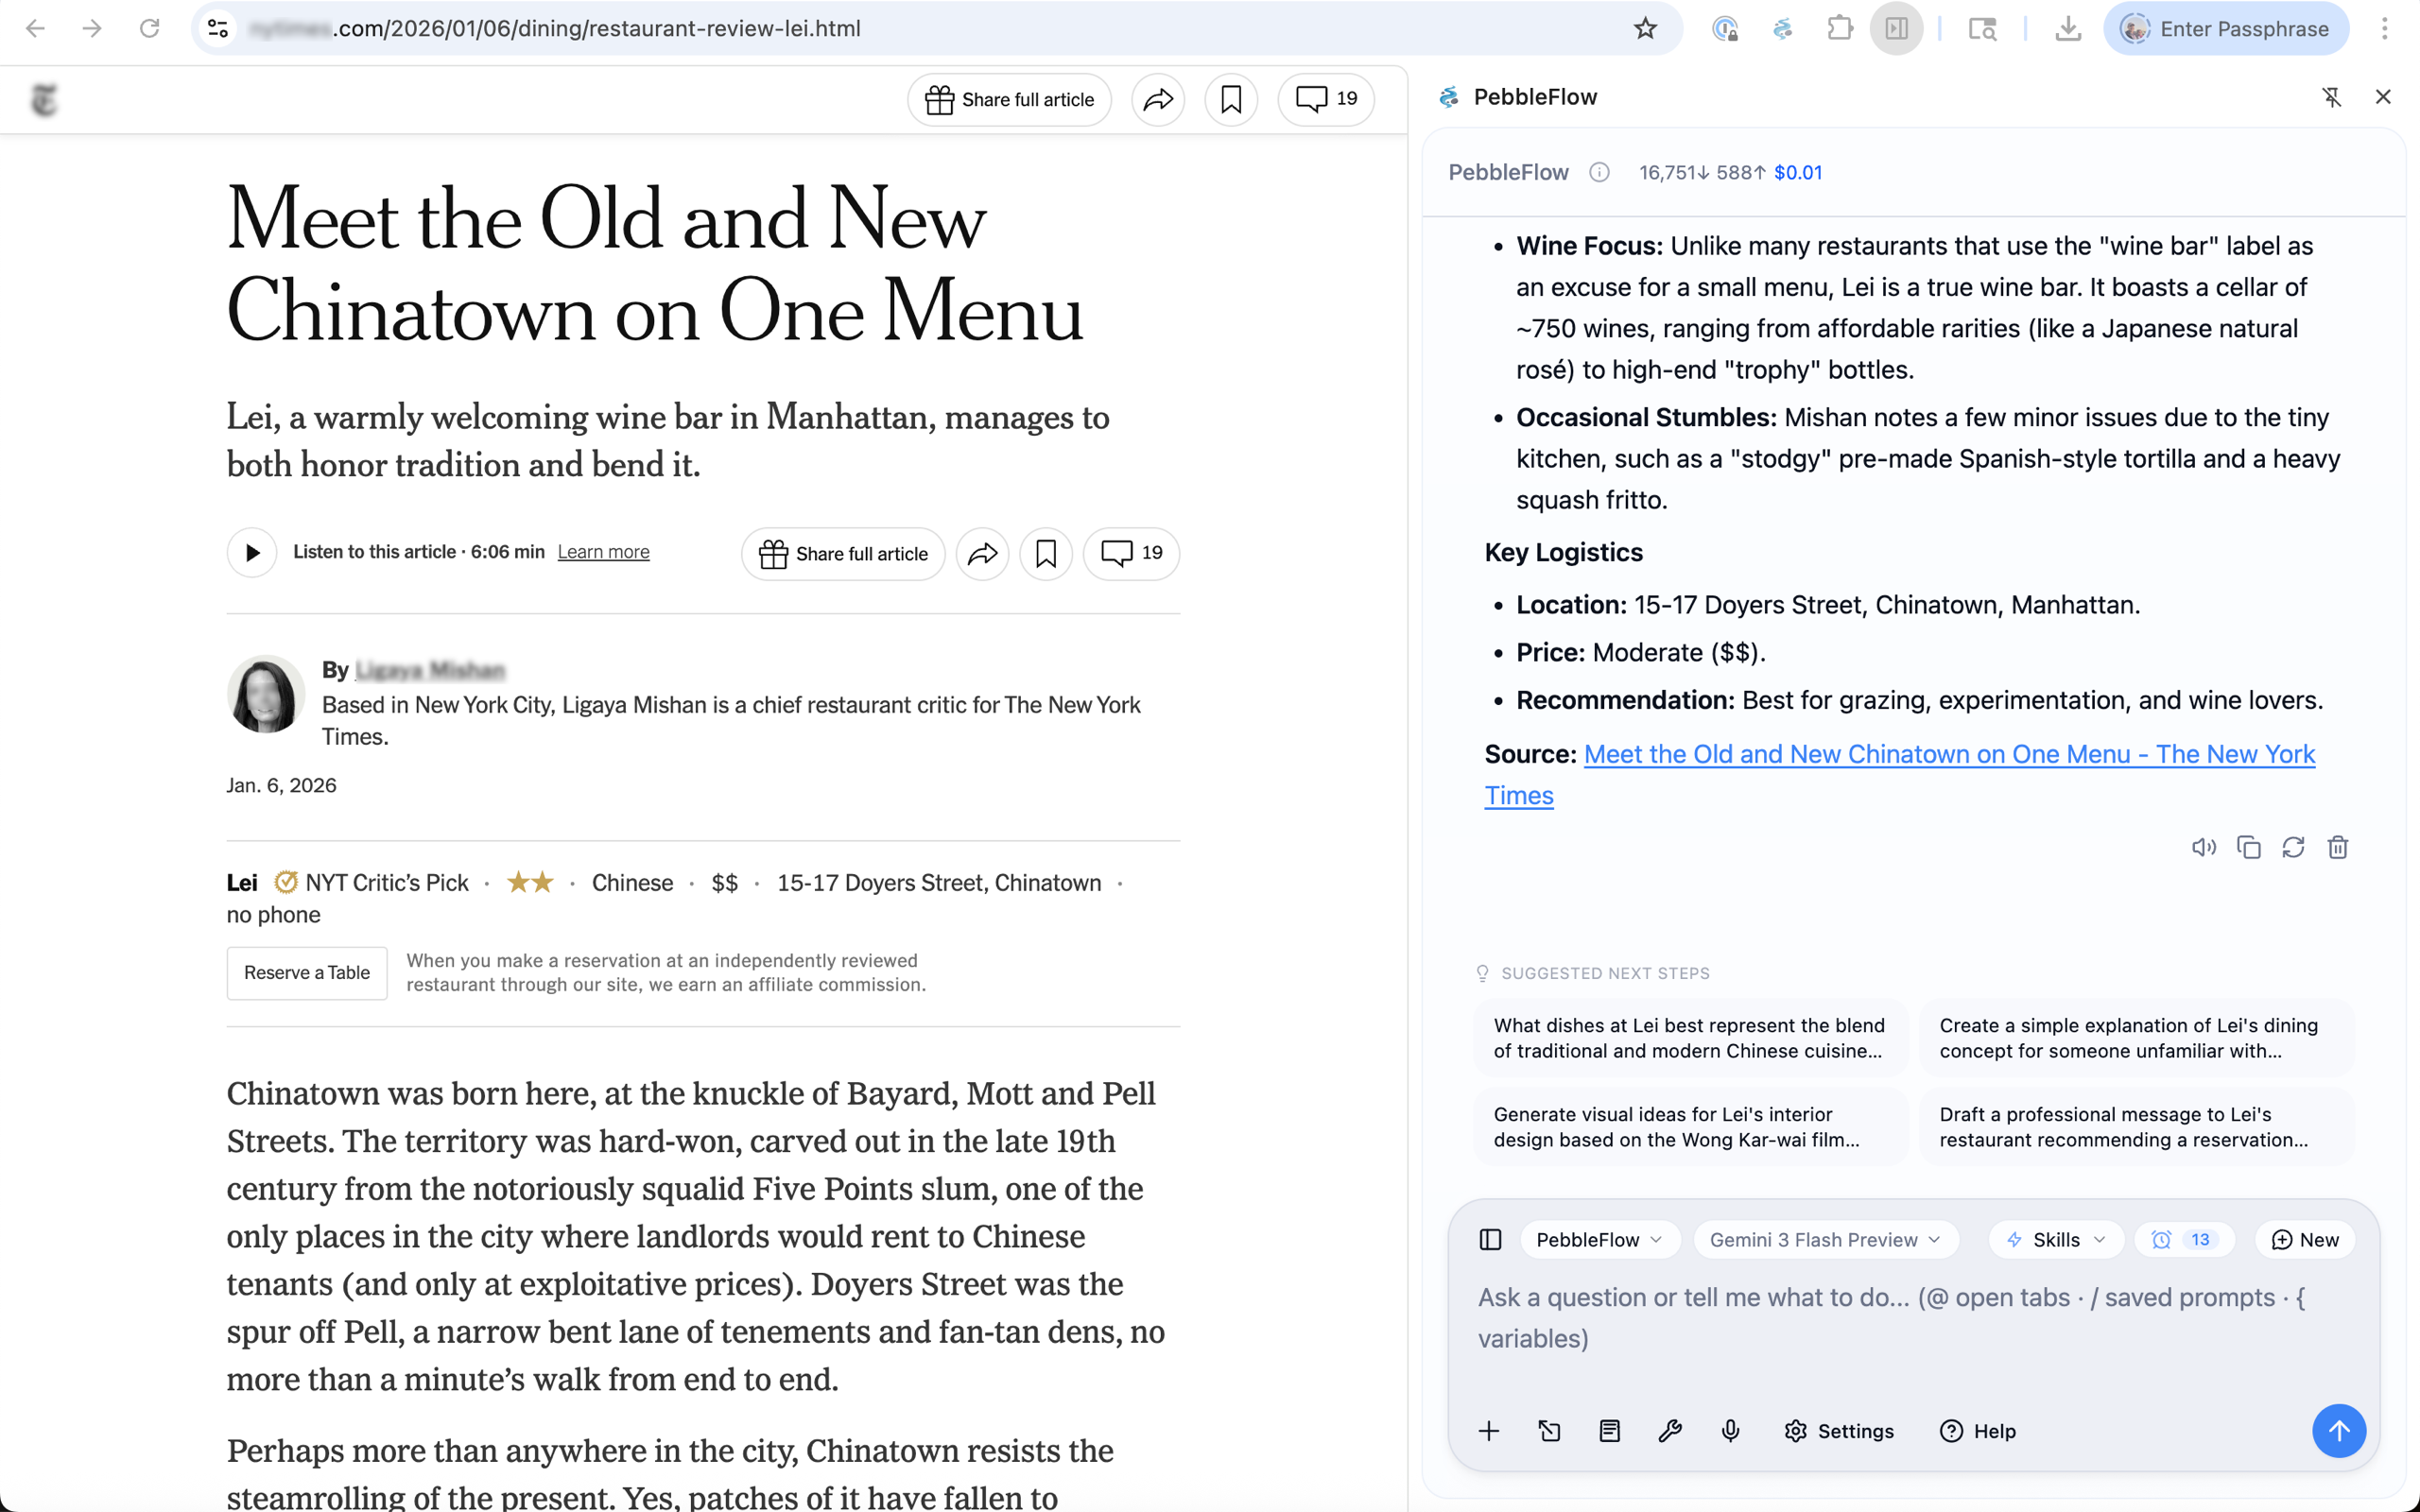This screenshot has height=1512, width=2420.
Task: Open the Gemini 3 Flash Preview model dropdown
Action: point(1825,1239)
